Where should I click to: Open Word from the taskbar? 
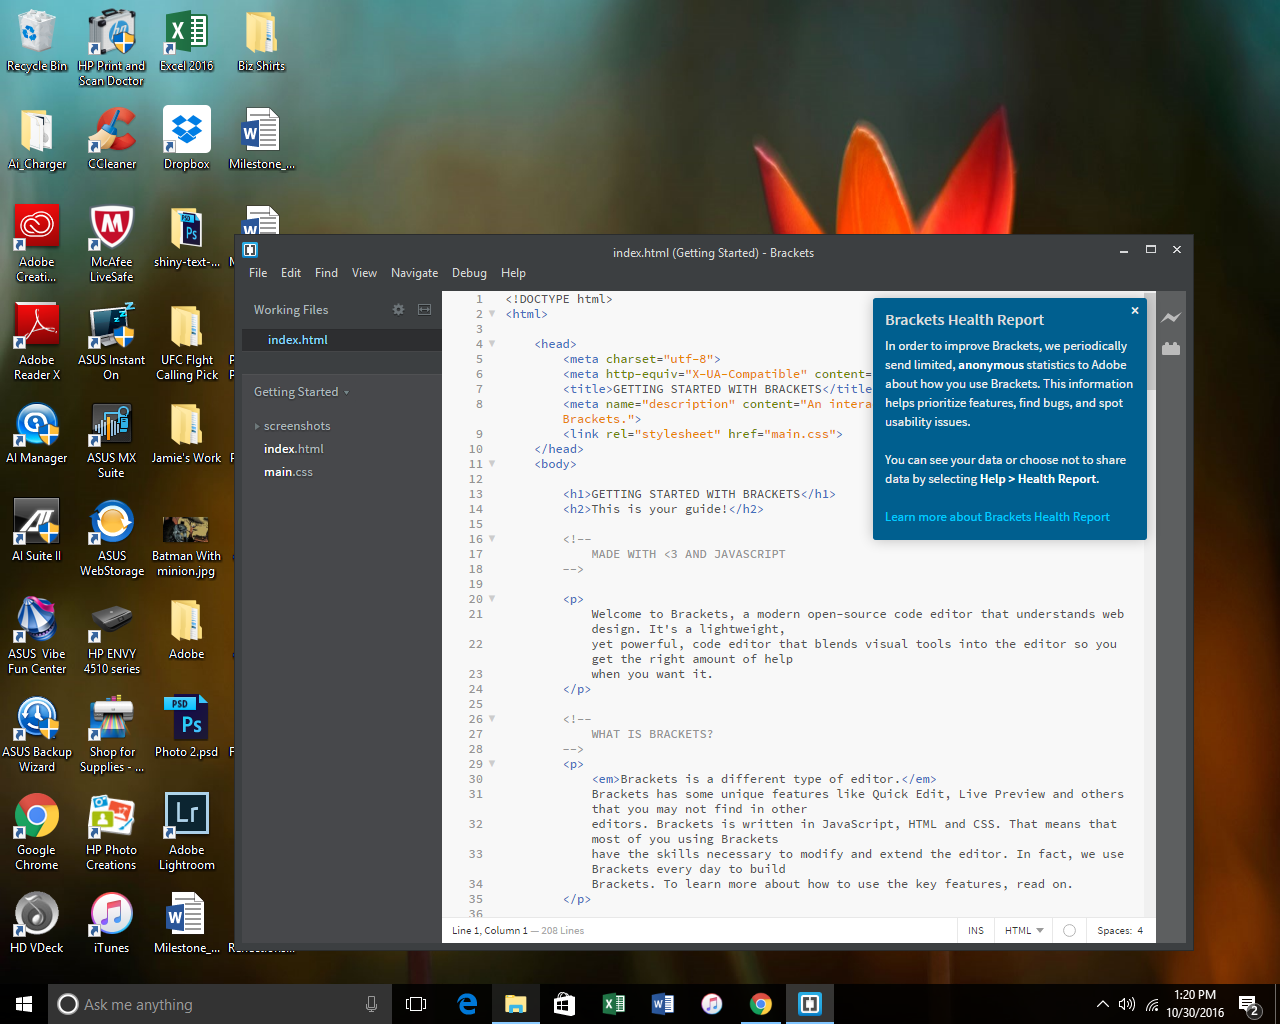(663, 1004)
